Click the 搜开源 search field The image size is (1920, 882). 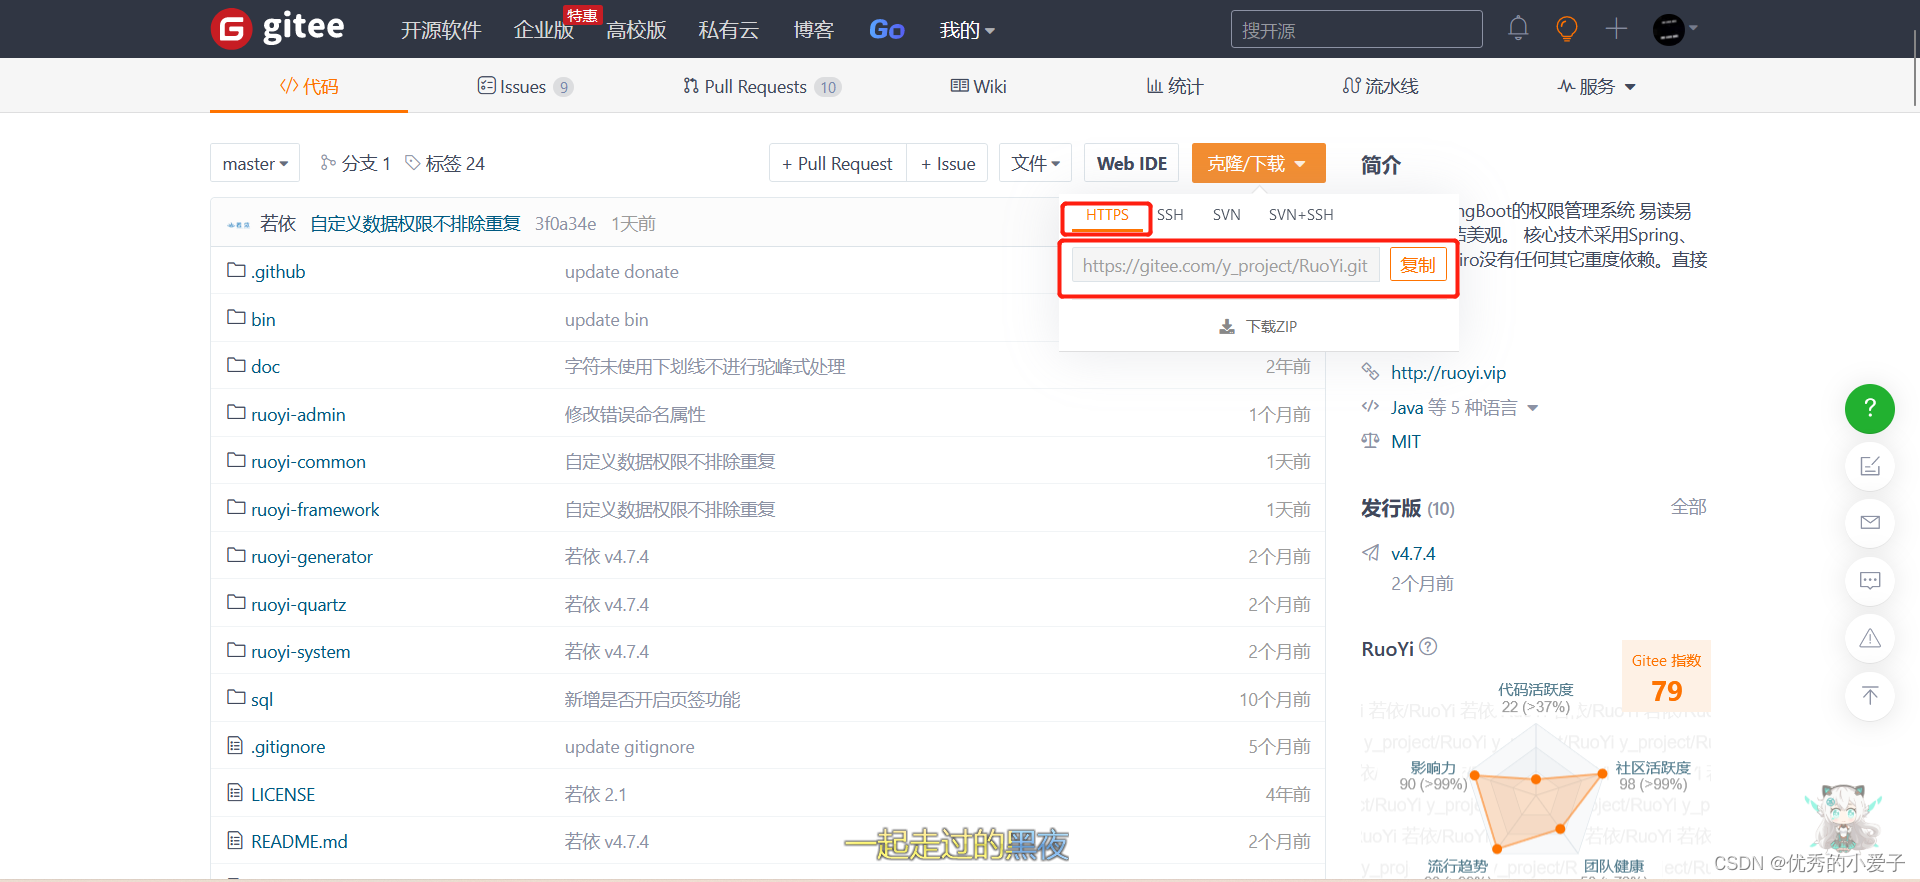pyautogui.click(x=1356, y=30)
